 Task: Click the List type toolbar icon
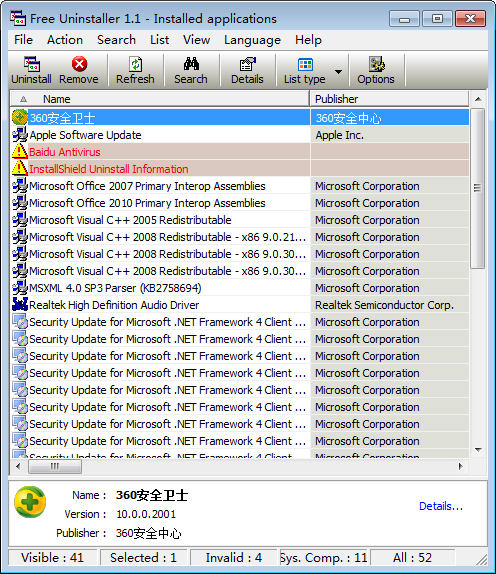coord(305,64)
